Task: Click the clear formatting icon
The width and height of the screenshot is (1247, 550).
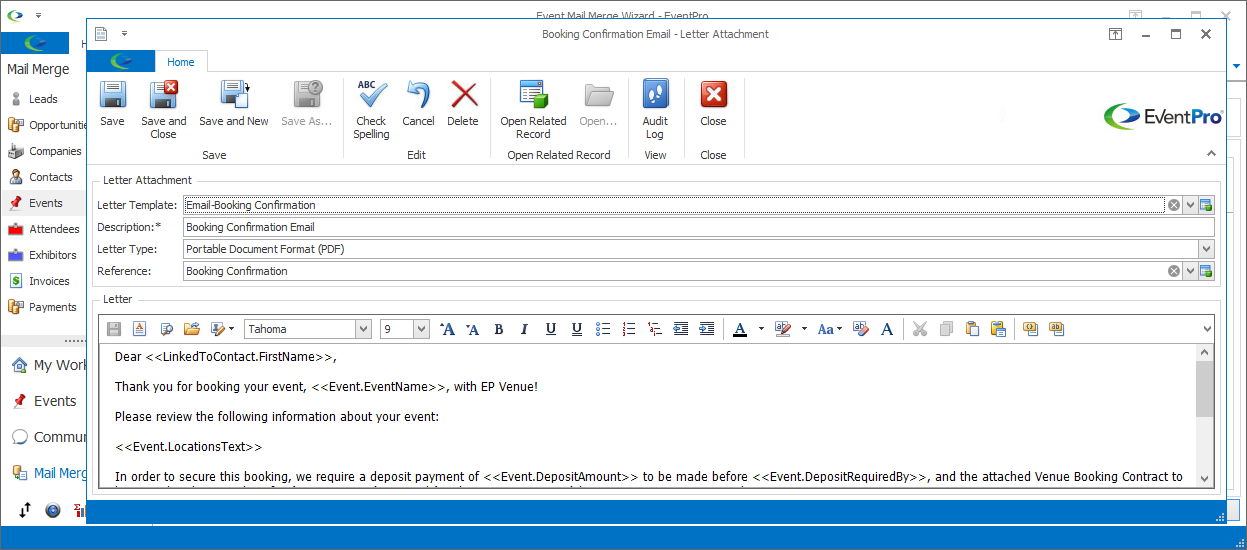Action: pos(860,329)
